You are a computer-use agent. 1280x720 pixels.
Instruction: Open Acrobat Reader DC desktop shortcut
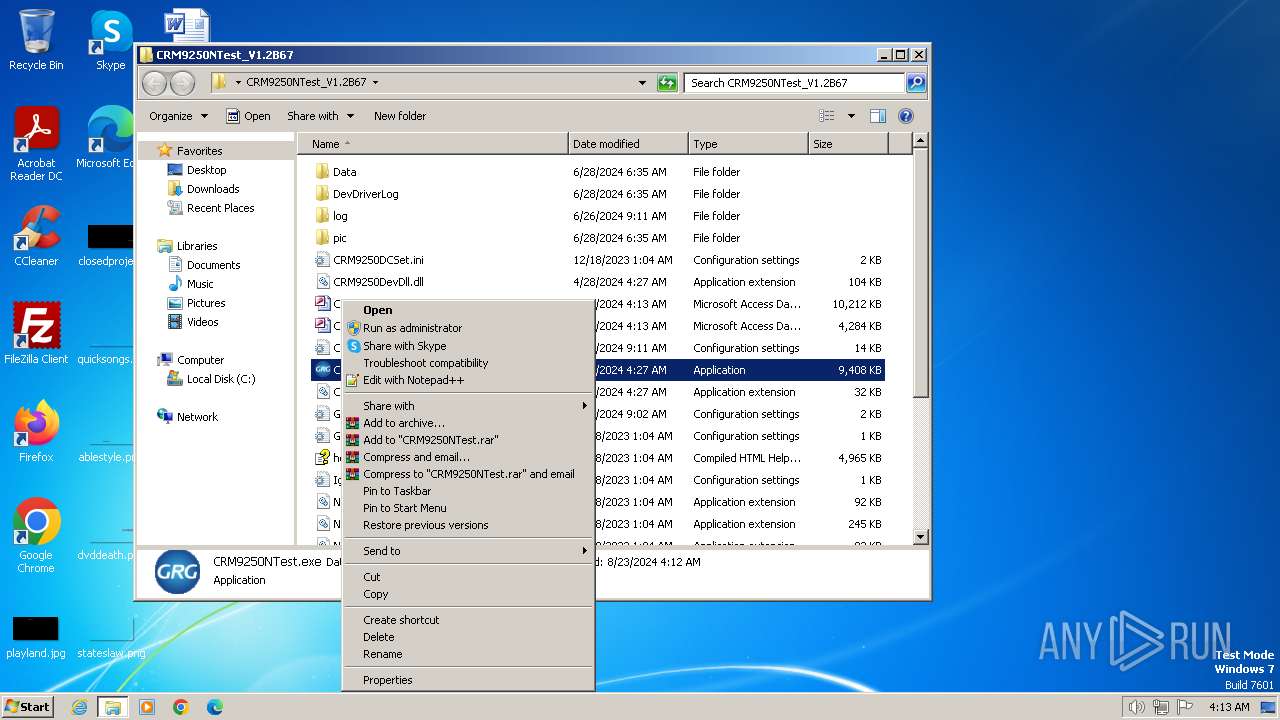point(36,144)
